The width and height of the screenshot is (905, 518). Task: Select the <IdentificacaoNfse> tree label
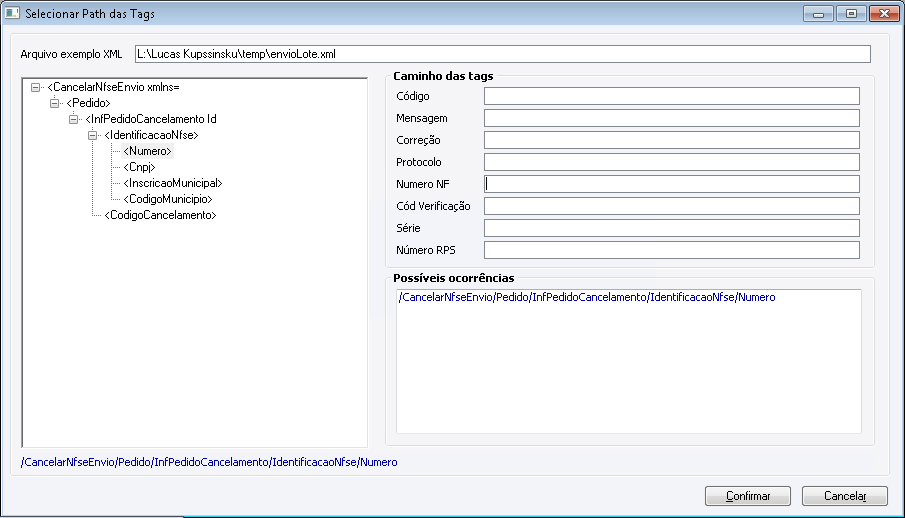tap(151, 135)
